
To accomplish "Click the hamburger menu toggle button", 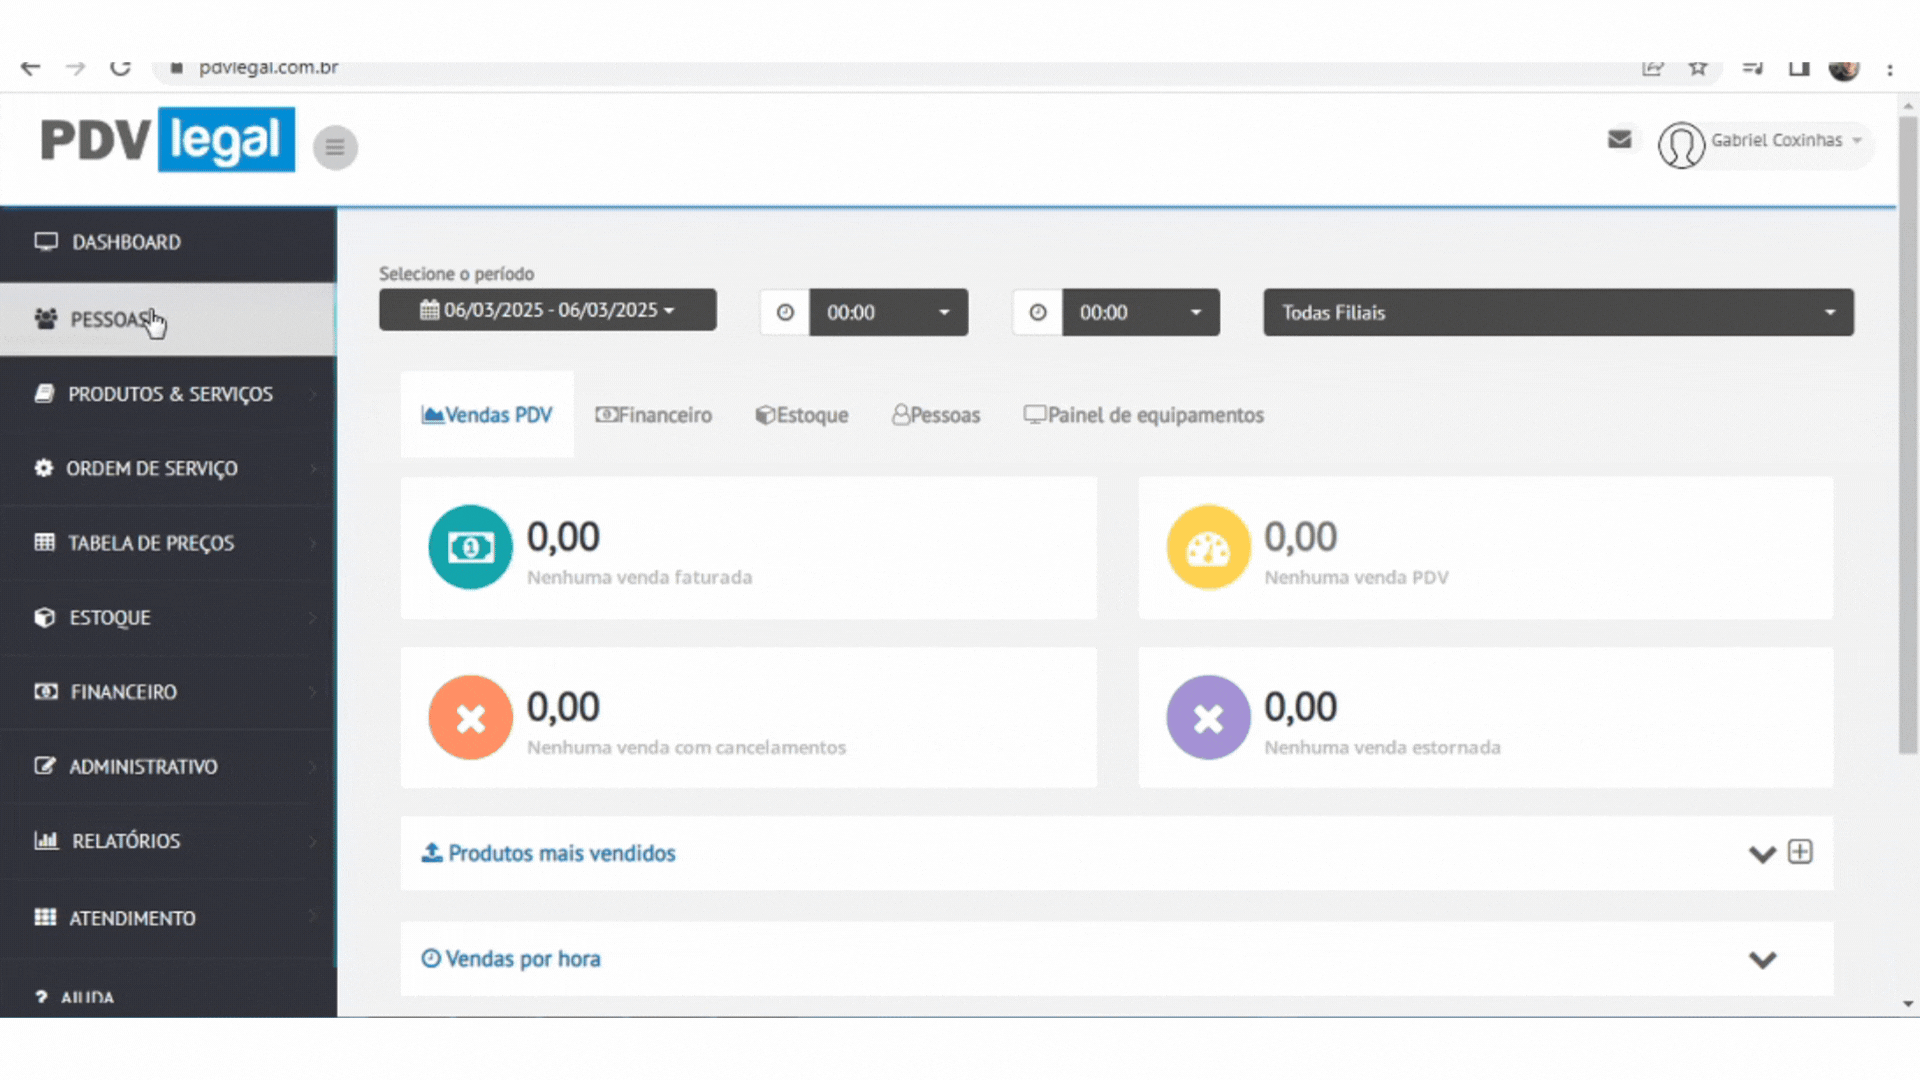I will (335, 148).
